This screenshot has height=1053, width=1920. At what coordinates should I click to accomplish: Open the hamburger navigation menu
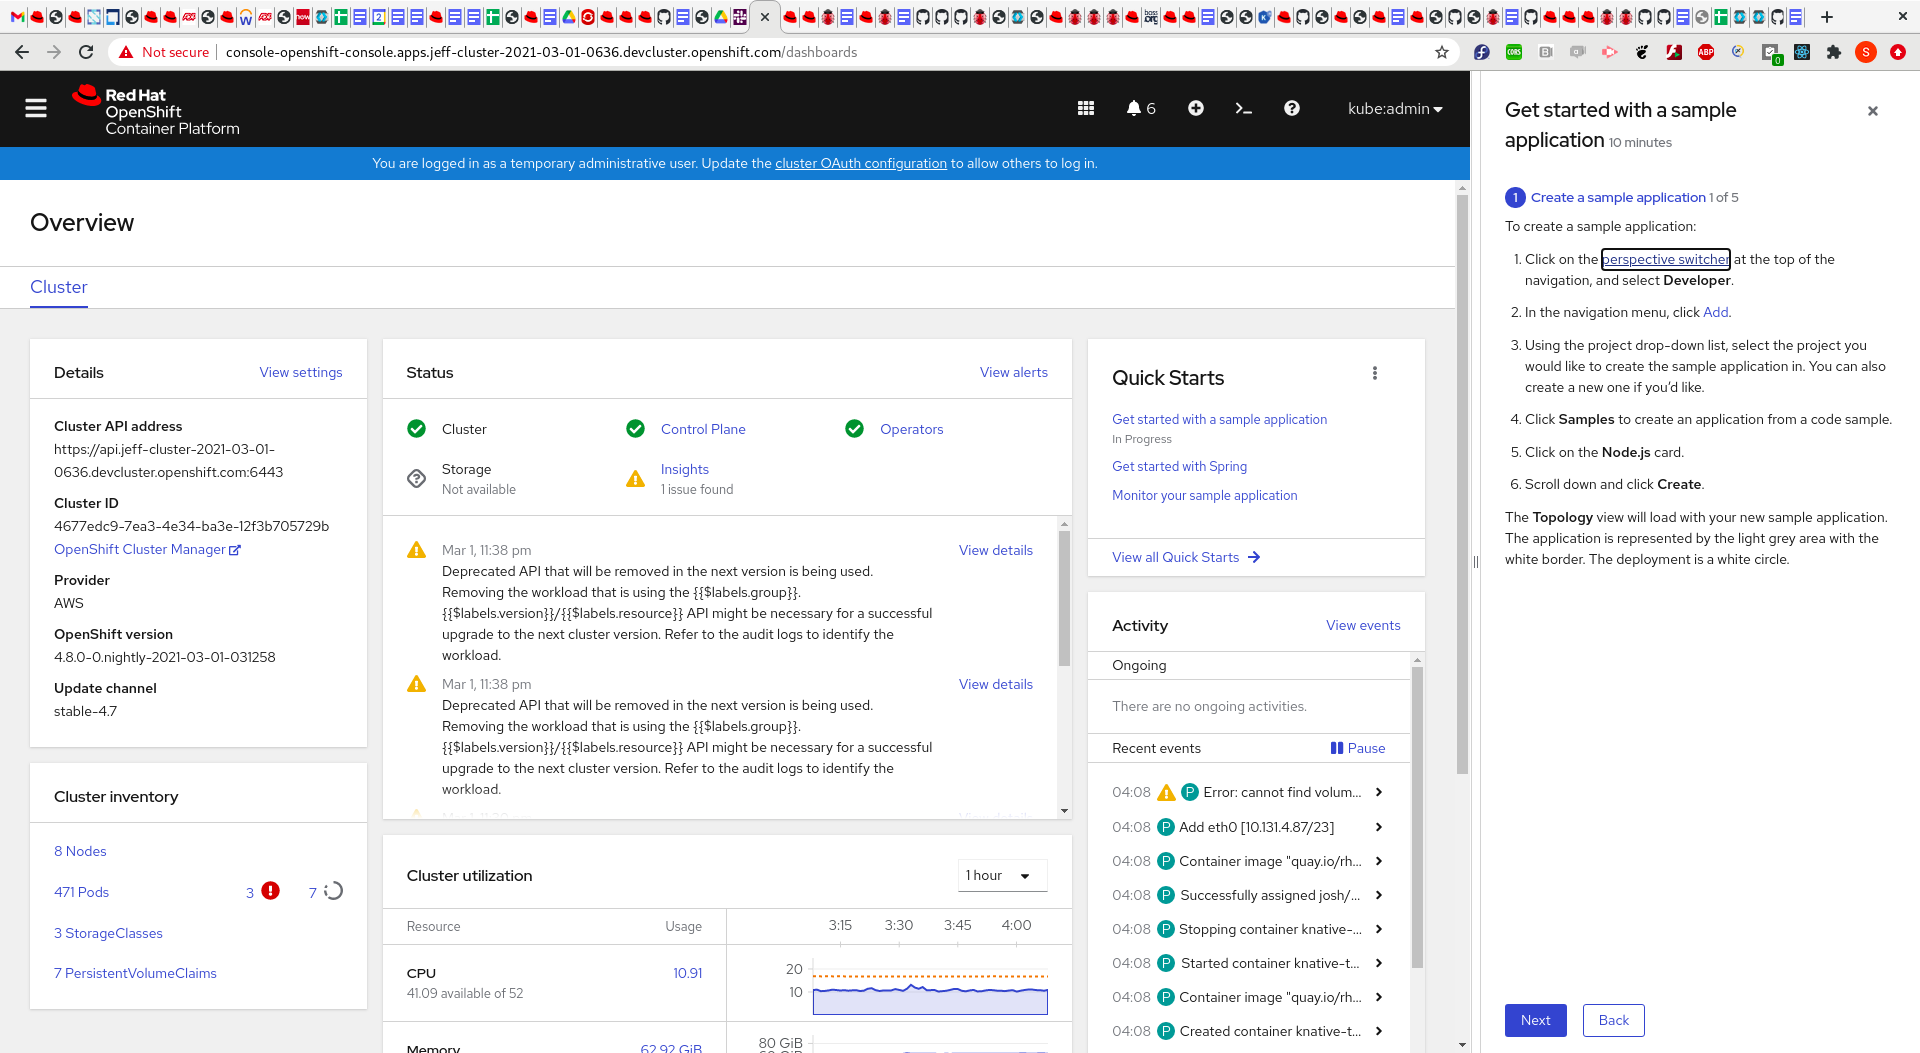pyautogui.click(x=36, y=109)
